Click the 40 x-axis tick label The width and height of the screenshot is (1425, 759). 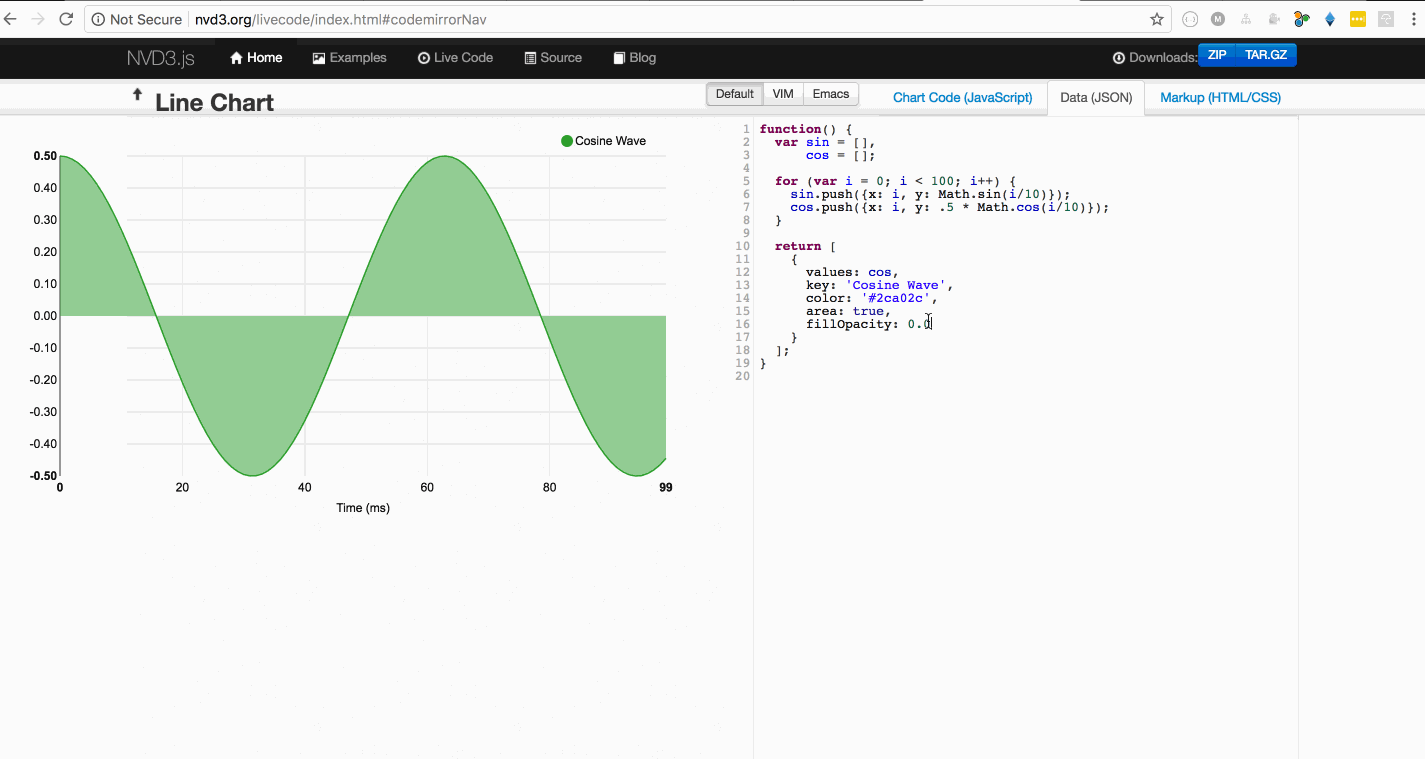point(305,488)
